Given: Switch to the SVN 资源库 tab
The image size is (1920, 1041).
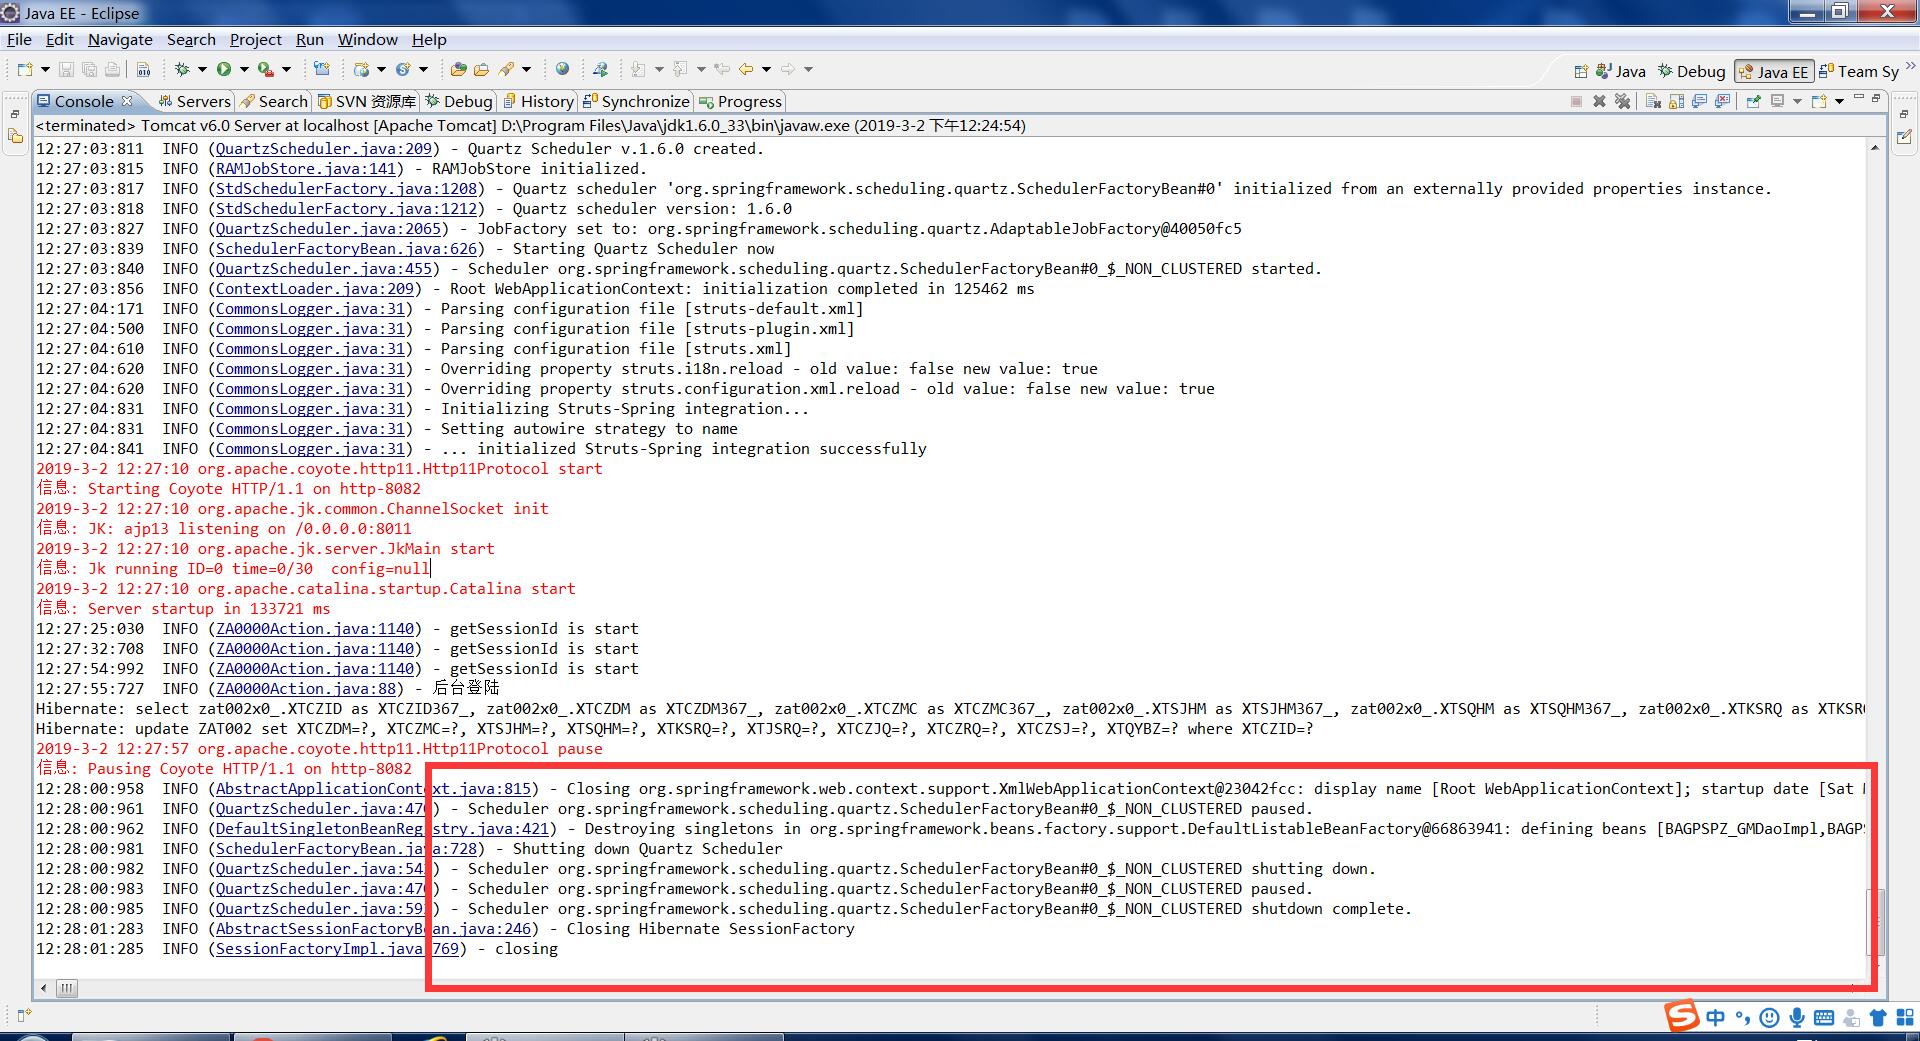Looking at the screenshot, I should [x=366, y=101].
